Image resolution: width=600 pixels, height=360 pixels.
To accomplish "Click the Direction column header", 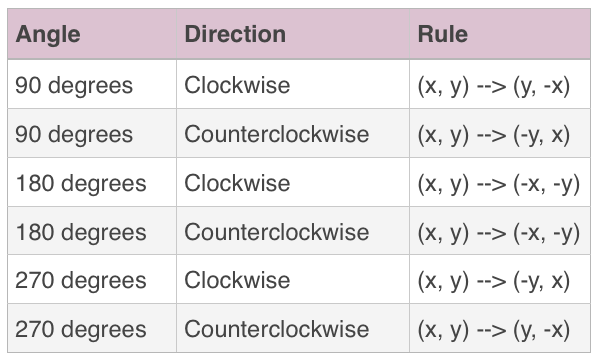I will (235, 34).
